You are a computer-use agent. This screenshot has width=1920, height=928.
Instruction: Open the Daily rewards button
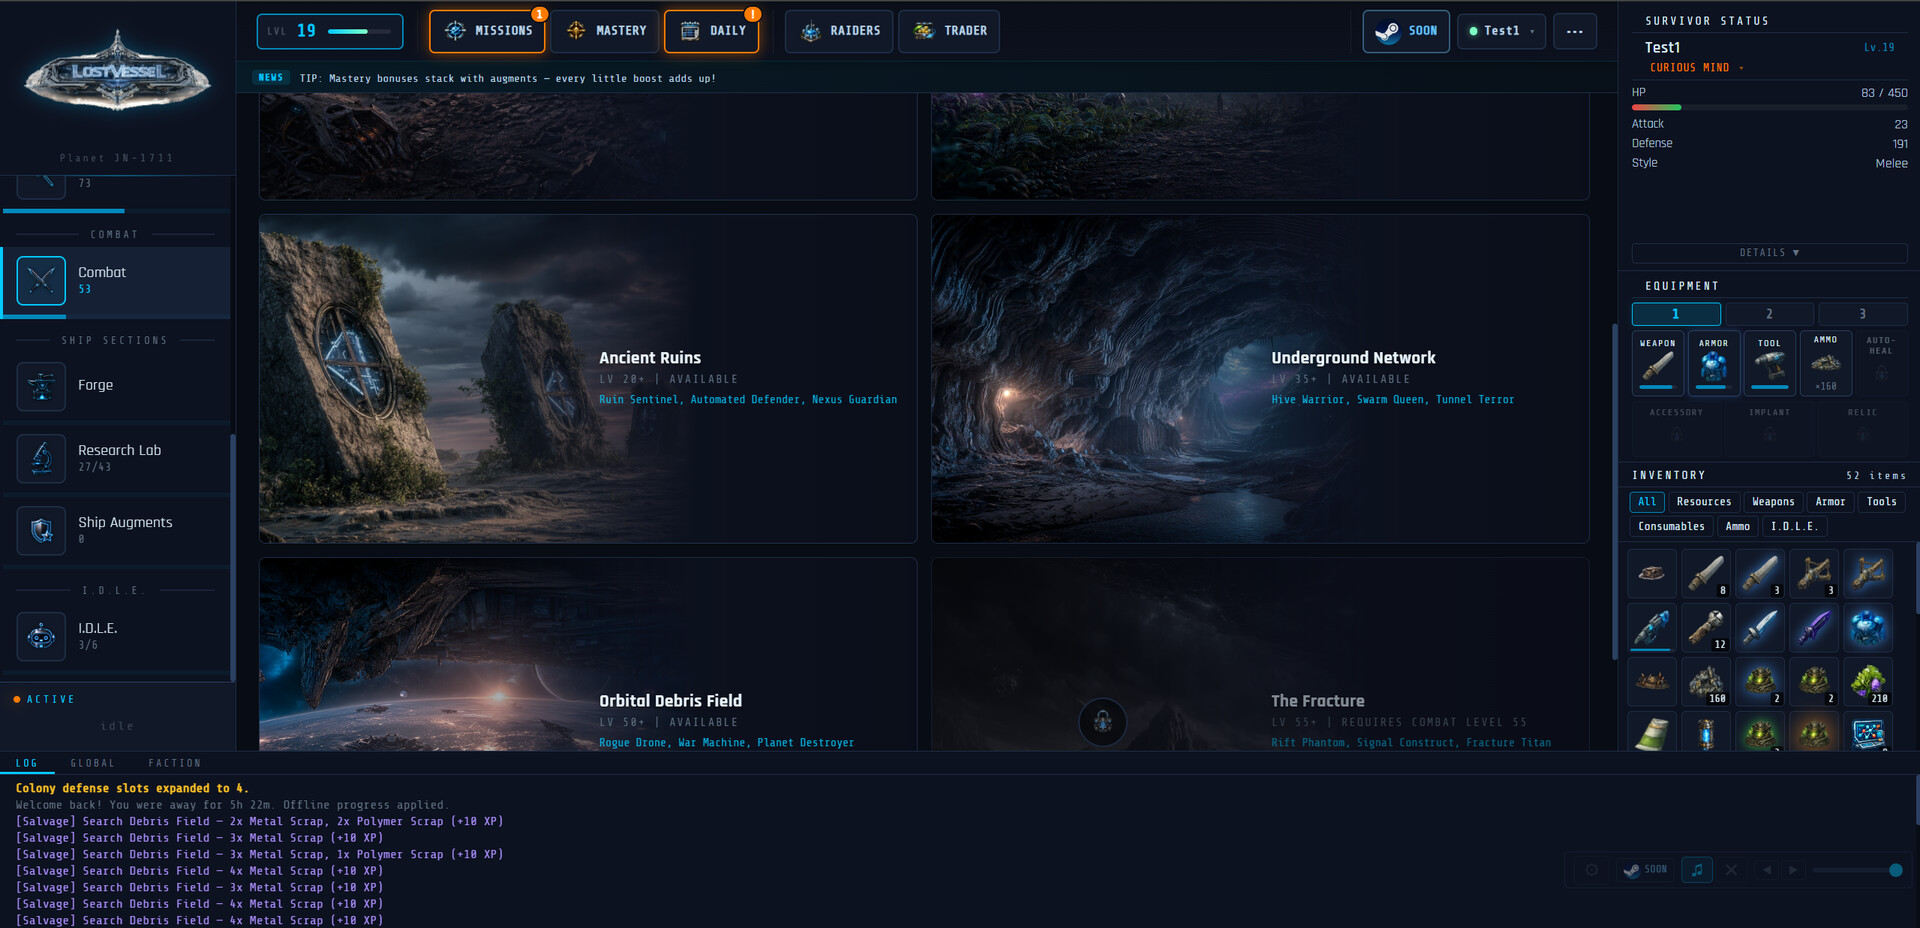(712, 31)
